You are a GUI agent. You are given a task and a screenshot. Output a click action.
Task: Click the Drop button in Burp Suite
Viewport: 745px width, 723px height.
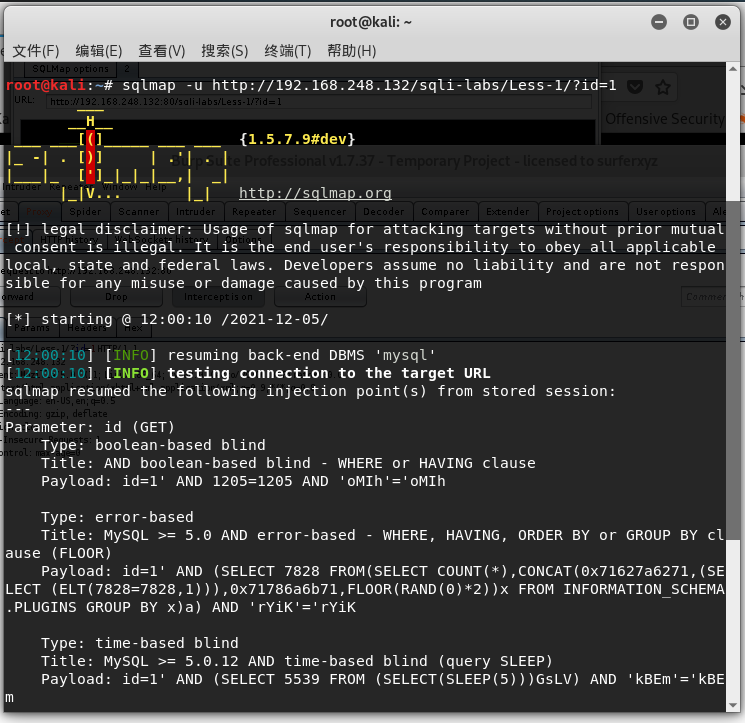click(x=116, y=297)
